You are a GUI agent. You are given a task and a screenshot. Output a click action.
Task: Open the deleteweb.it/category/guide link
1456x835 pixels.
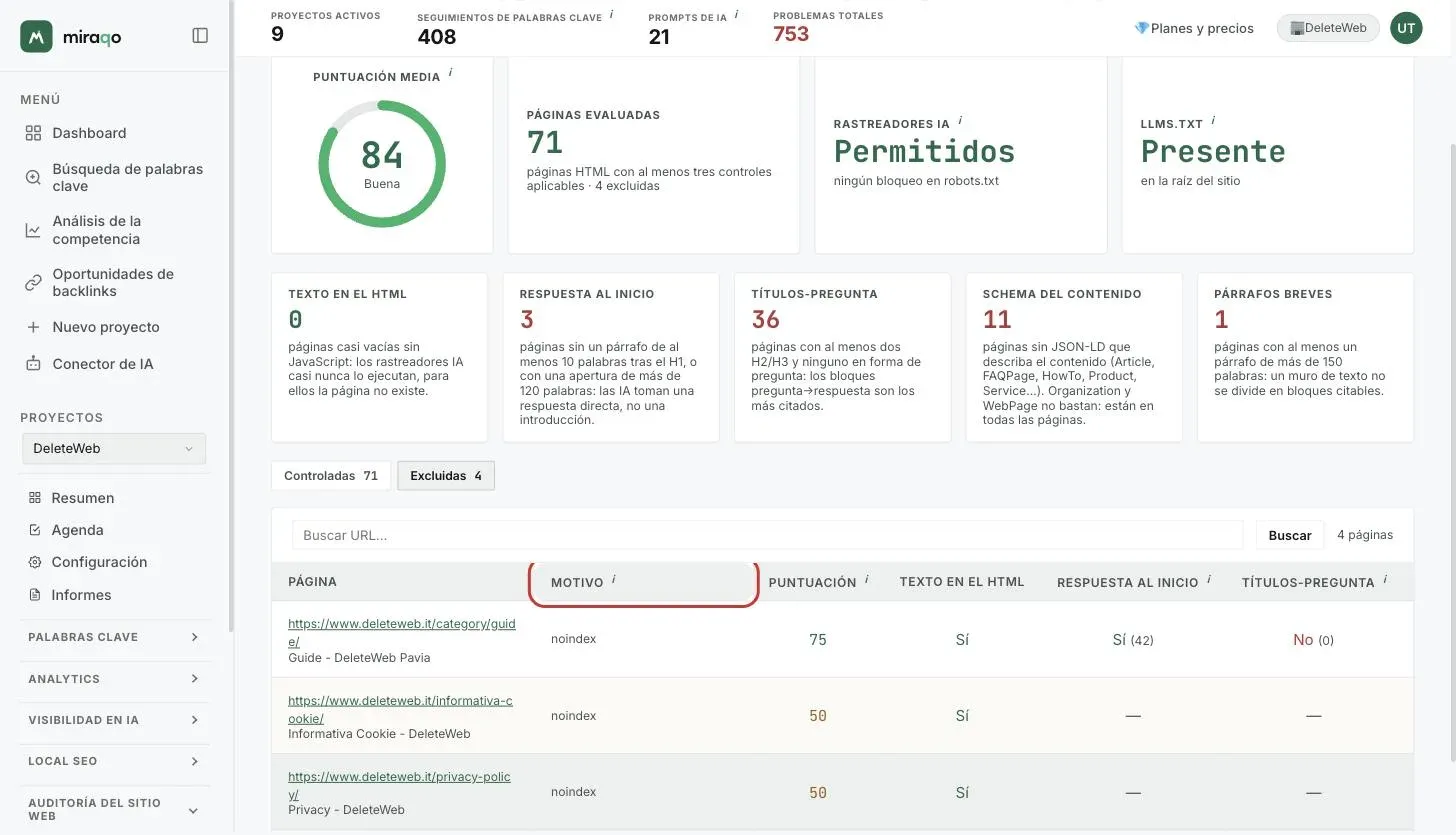click(x=402, y=632)
